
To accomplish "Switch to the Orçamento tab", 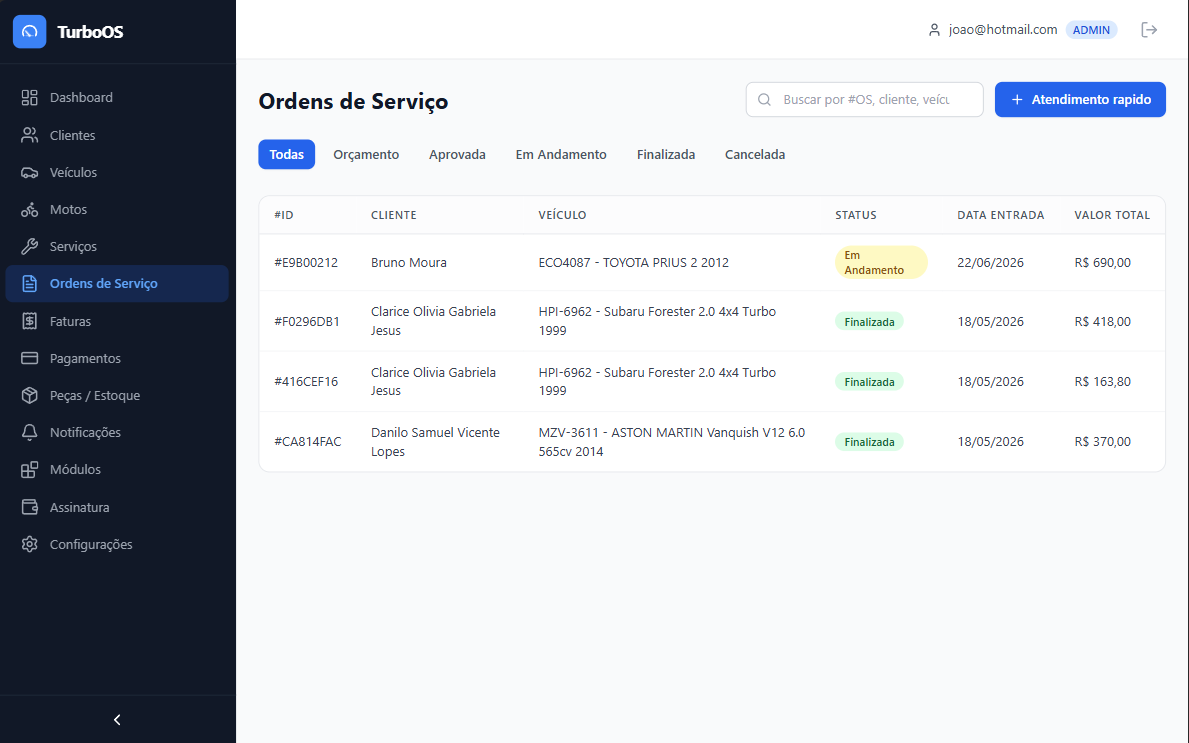I will point(366,155).
